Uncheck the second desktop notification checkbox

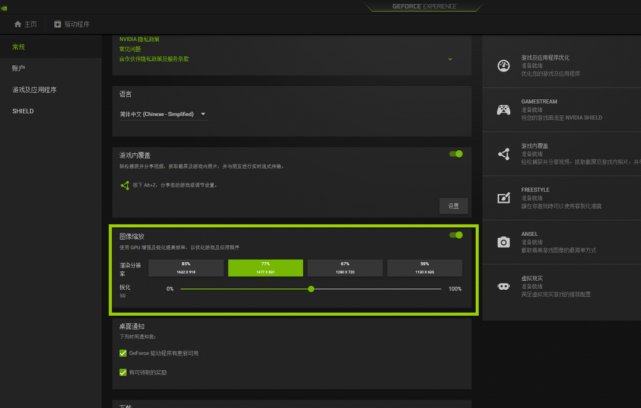pos(123,372)
